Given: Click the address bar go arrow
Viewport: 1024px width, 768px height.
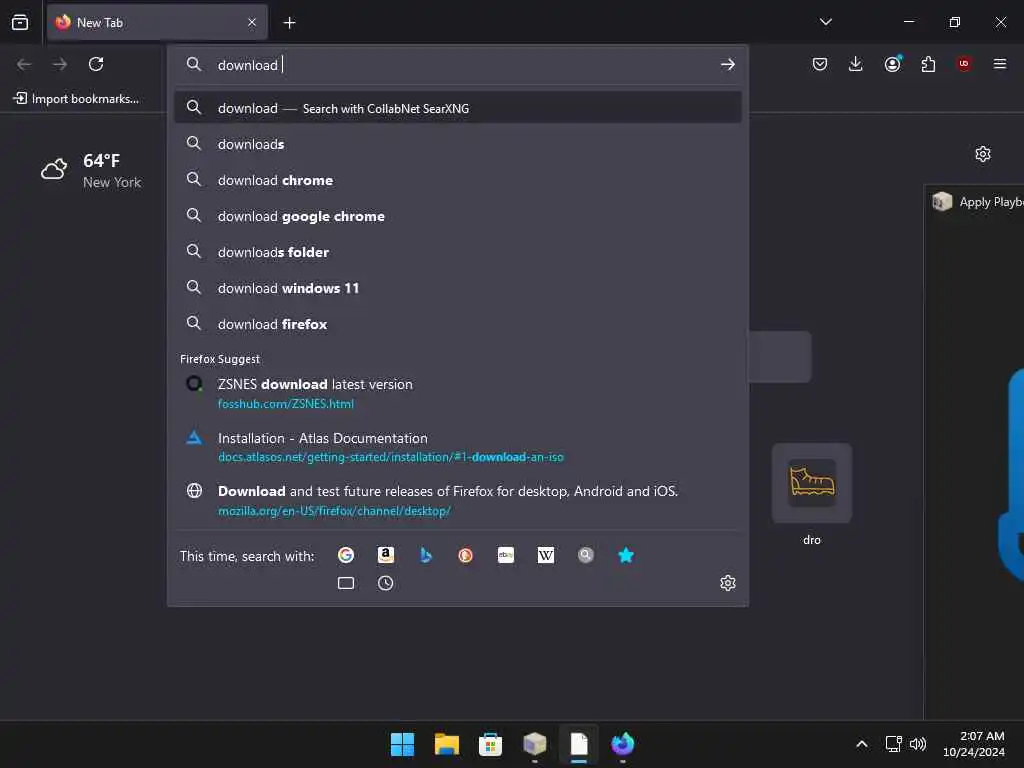Looking at the screenshot, I should pos(728,65).
